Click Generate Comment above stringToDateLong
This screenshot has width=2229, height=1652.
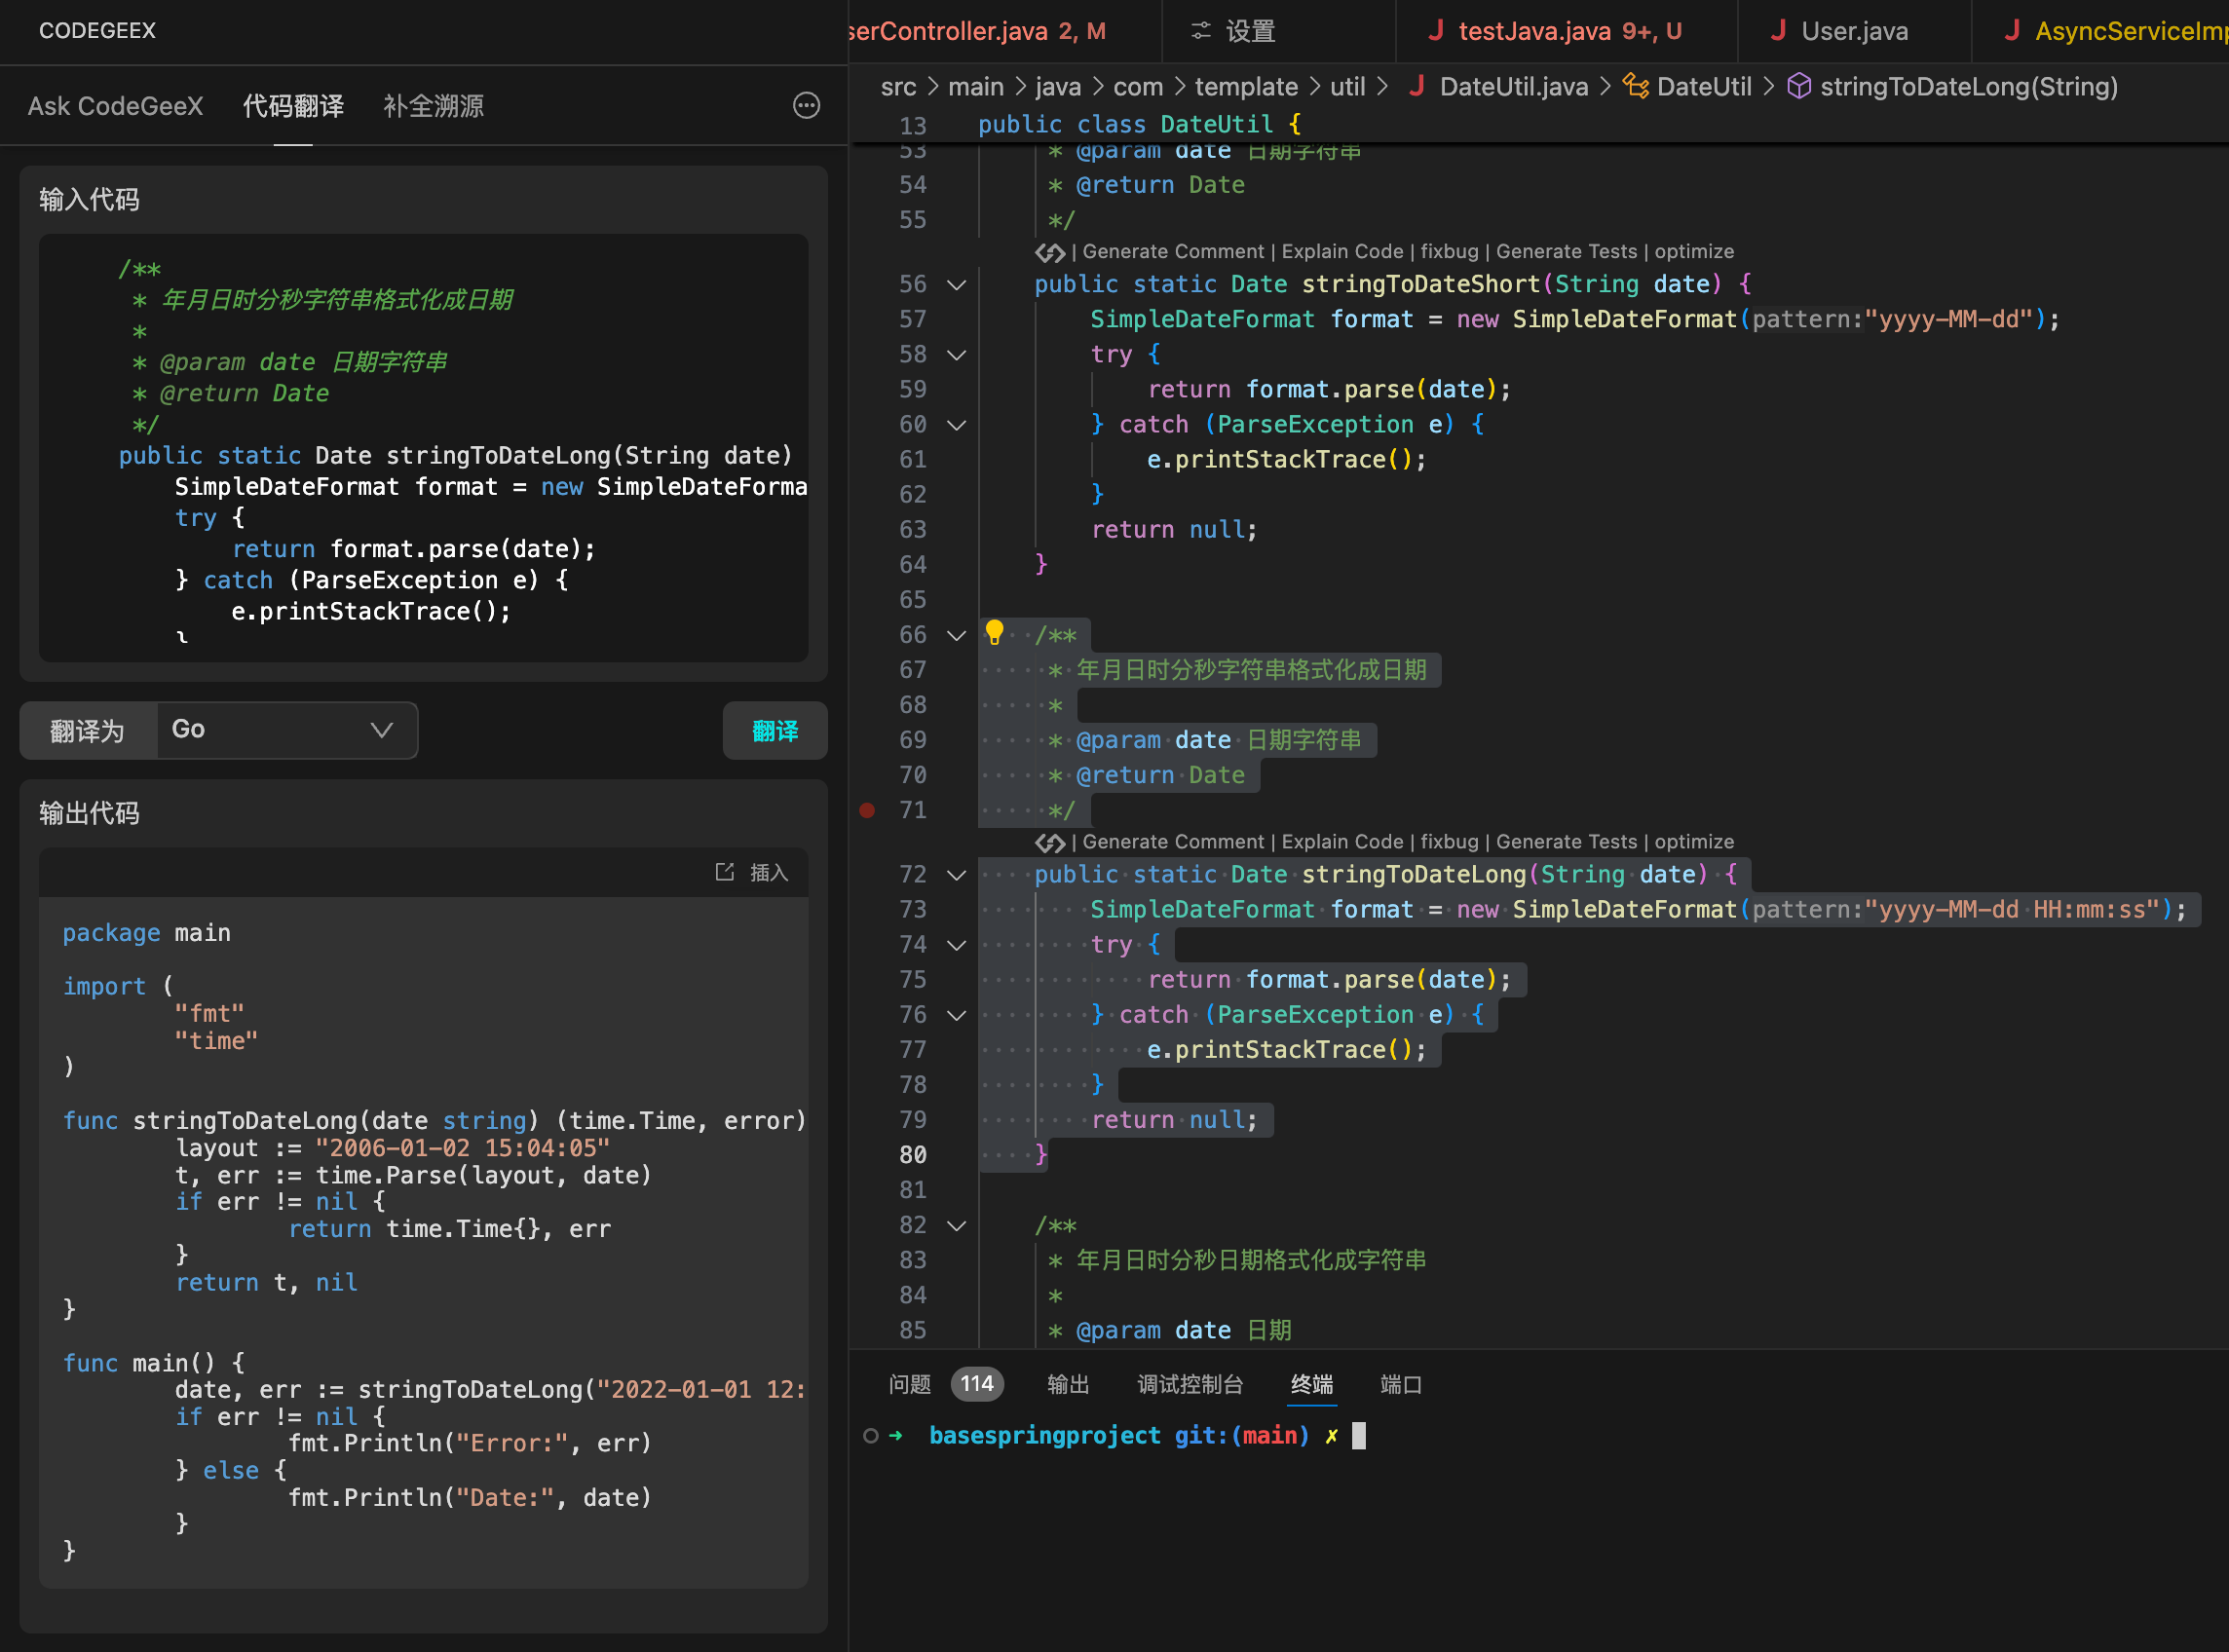click(1173, 842)
